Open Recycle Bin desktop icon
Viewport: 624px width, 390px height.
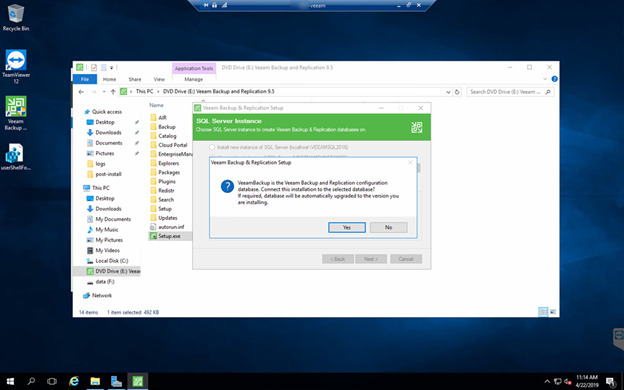[16, 18]
